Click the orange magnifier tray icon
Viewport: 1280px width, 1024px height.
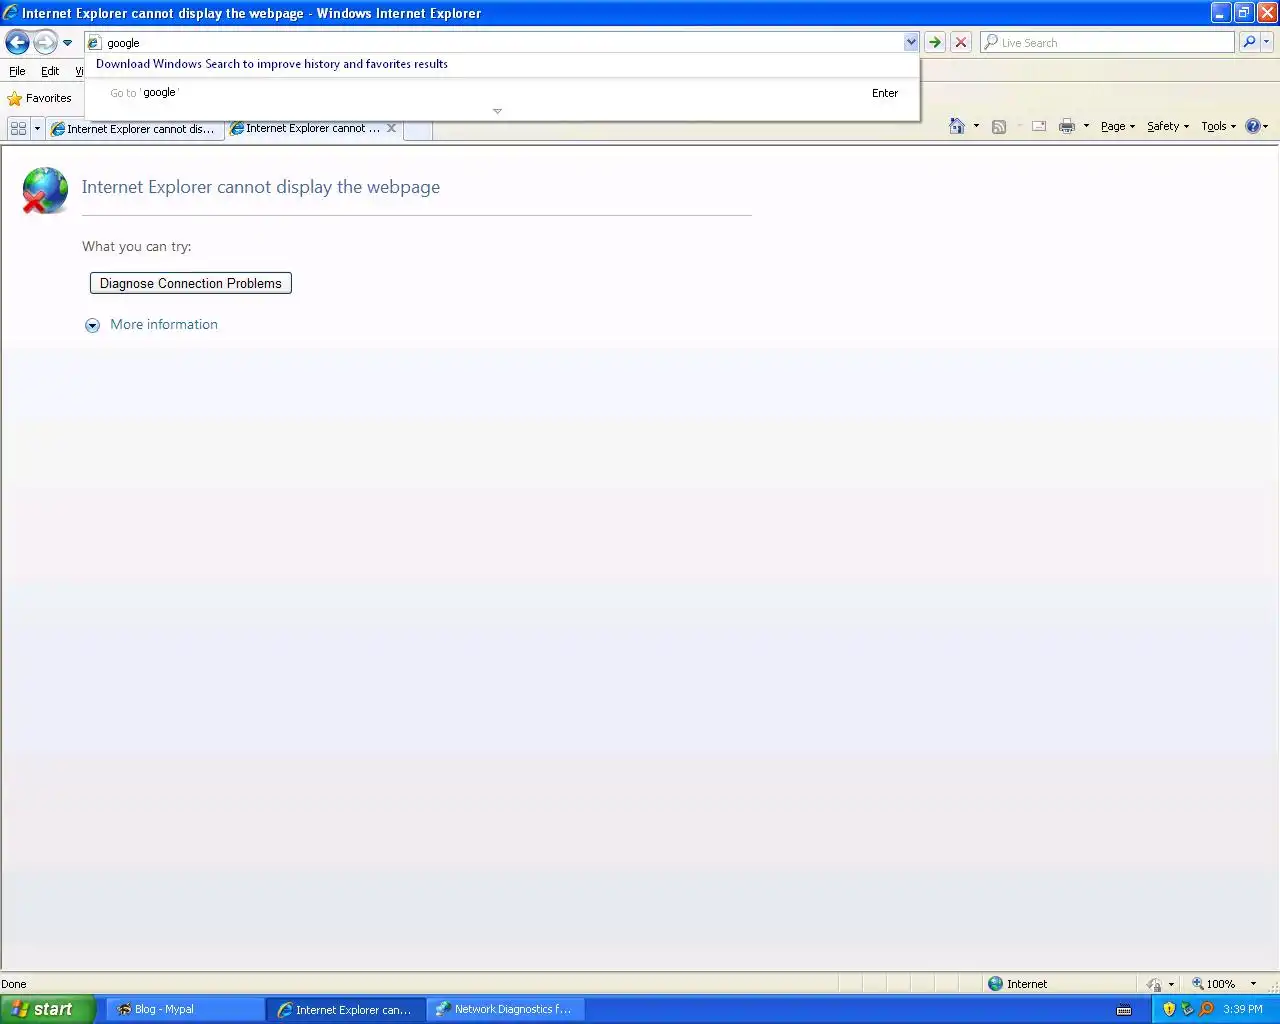pos(1206,1009)
